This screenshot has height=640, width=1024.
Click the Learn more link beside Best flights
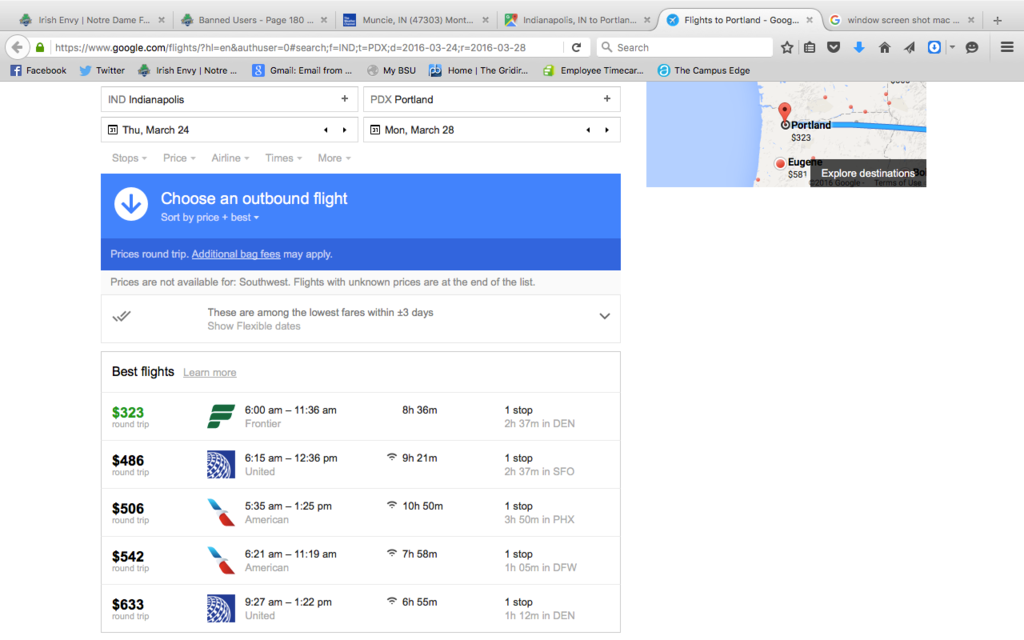click(x=209, y=373)
